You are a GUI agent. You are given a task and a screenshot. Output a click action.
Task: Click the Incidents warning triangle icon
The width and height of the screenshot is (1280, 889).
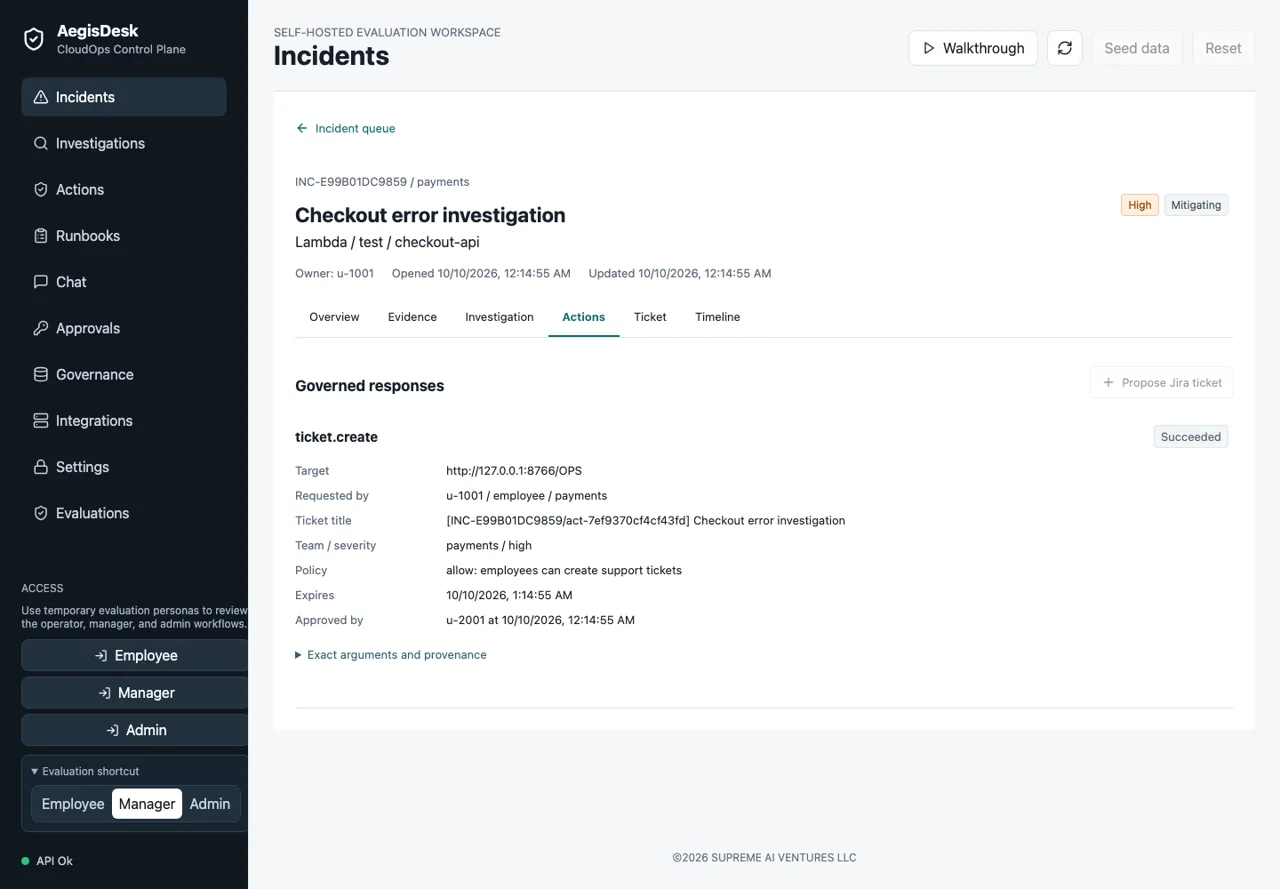click(41, 97)
